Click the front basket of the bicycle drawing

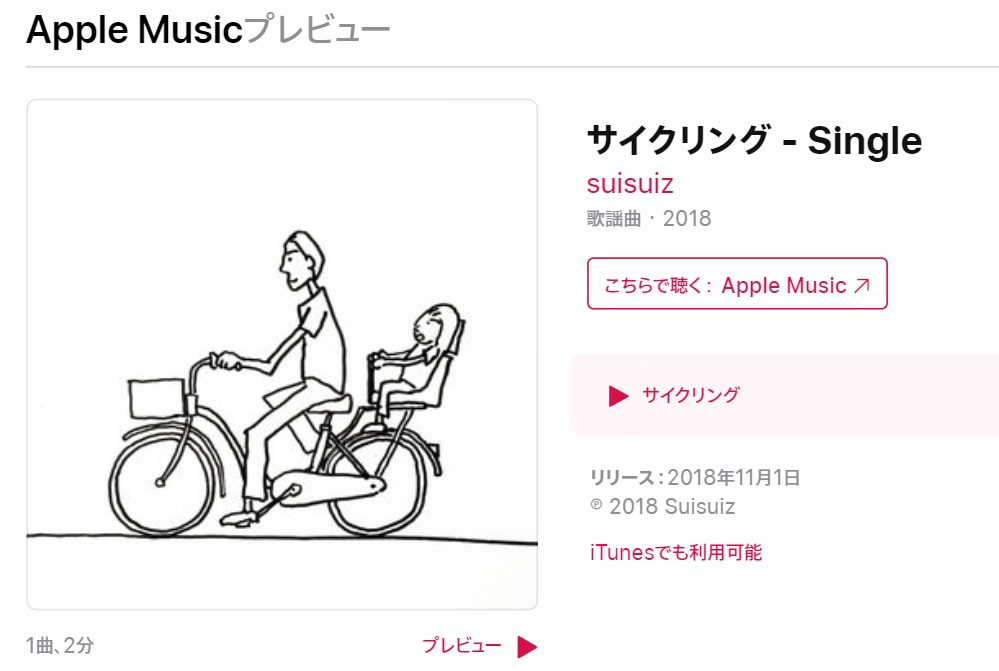[x=157, y=398]
